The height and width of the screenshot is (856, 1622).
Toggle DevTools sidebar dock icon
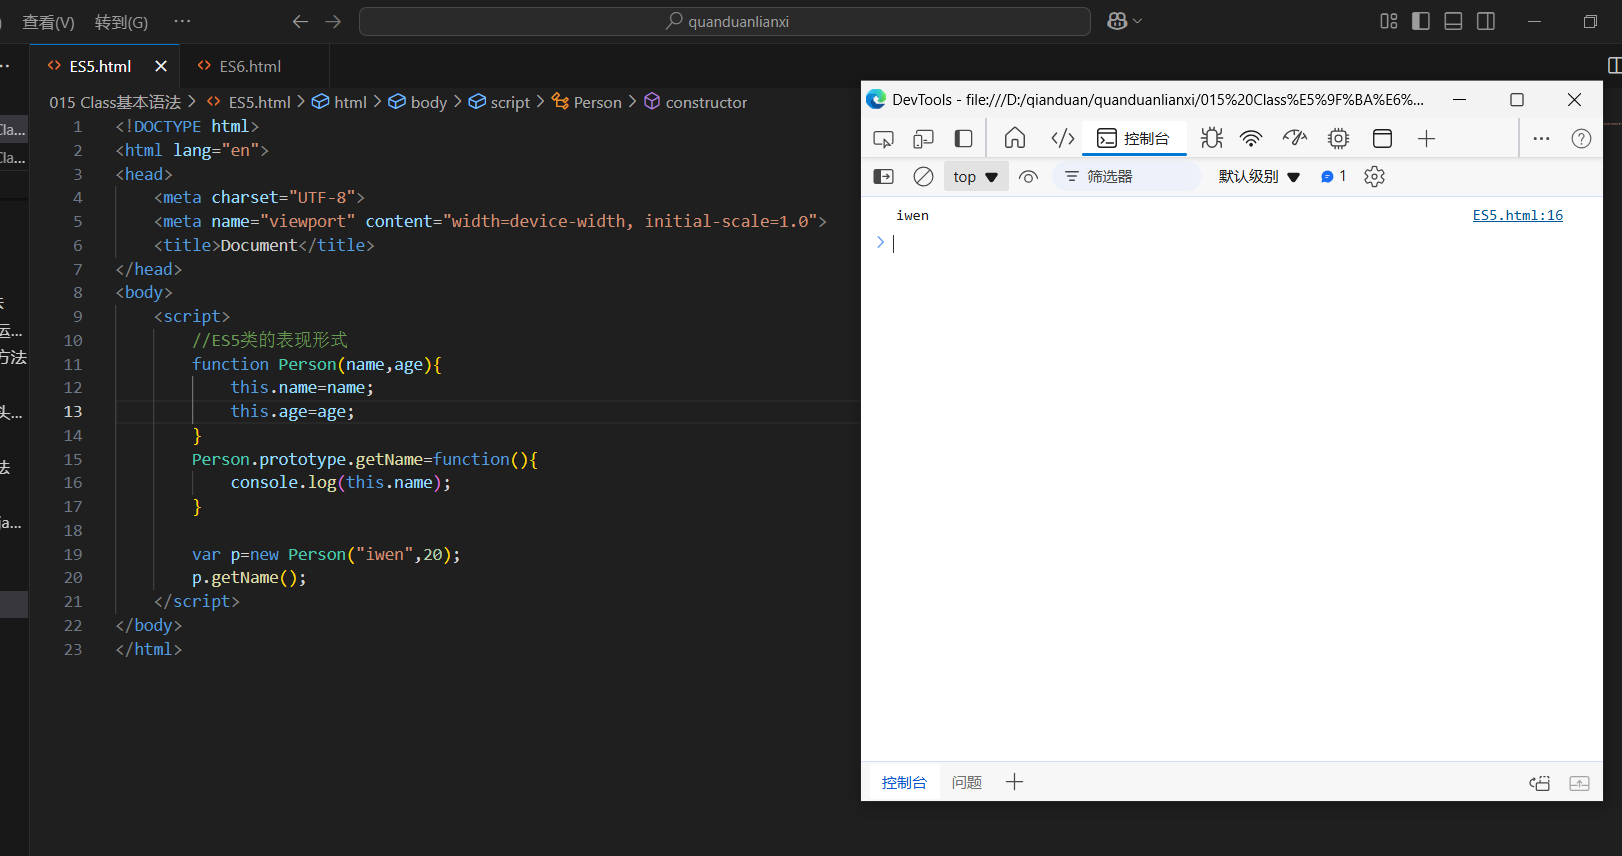coord(964,139)
